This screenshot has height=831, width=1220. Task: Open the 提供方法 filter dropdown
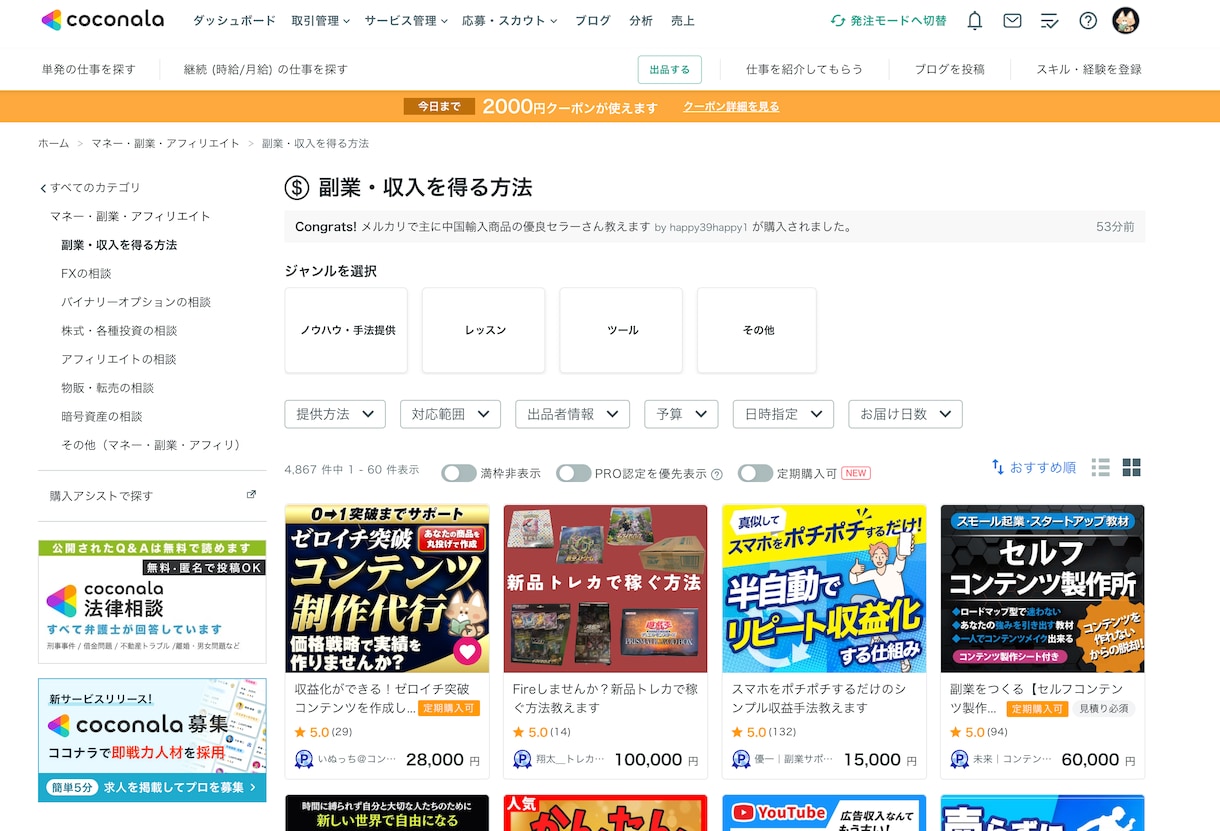pos(335,414)
